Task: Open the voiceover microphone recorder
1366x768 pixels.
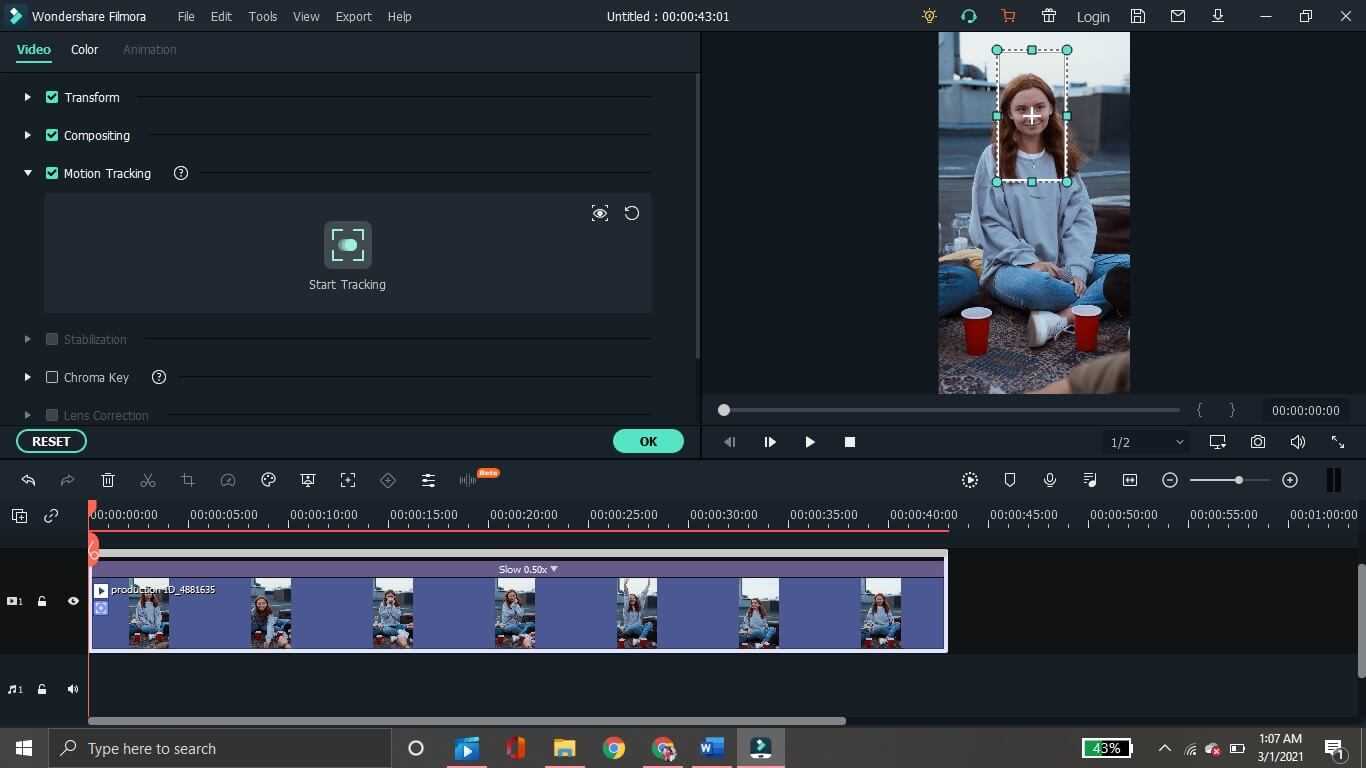Action: [x=1050, y=481]
